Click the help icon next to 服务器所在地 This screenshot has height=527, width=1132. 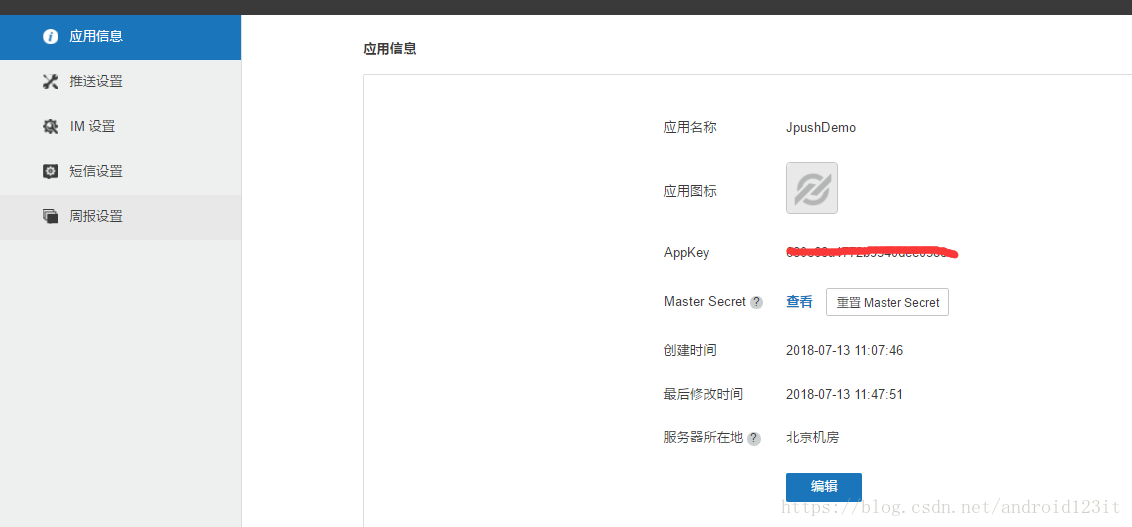754,438
